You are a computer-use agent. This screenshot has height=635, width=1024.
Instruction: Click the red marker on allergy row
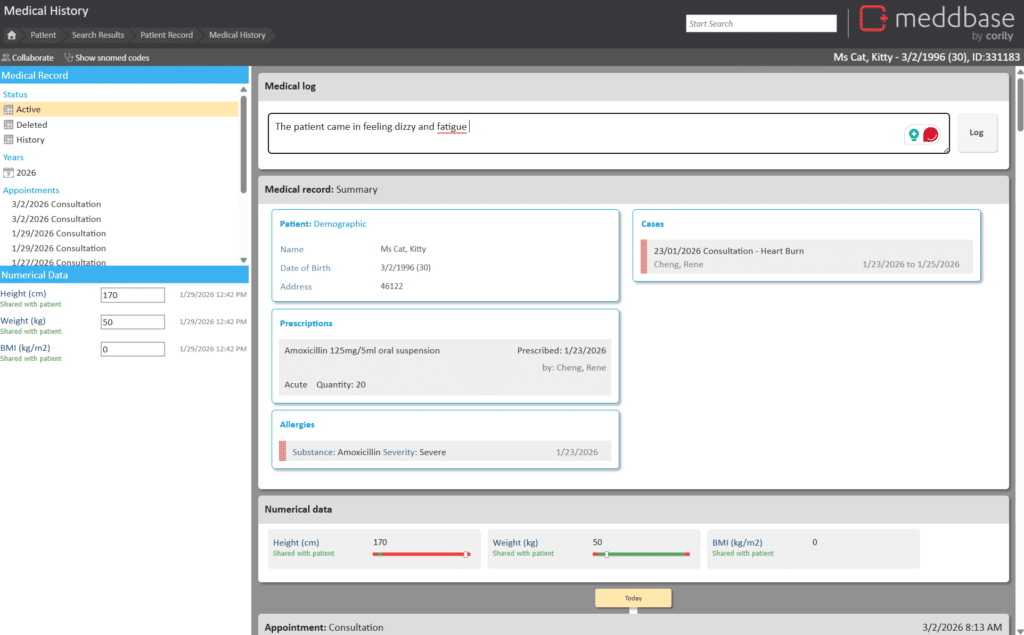(283, 451)
